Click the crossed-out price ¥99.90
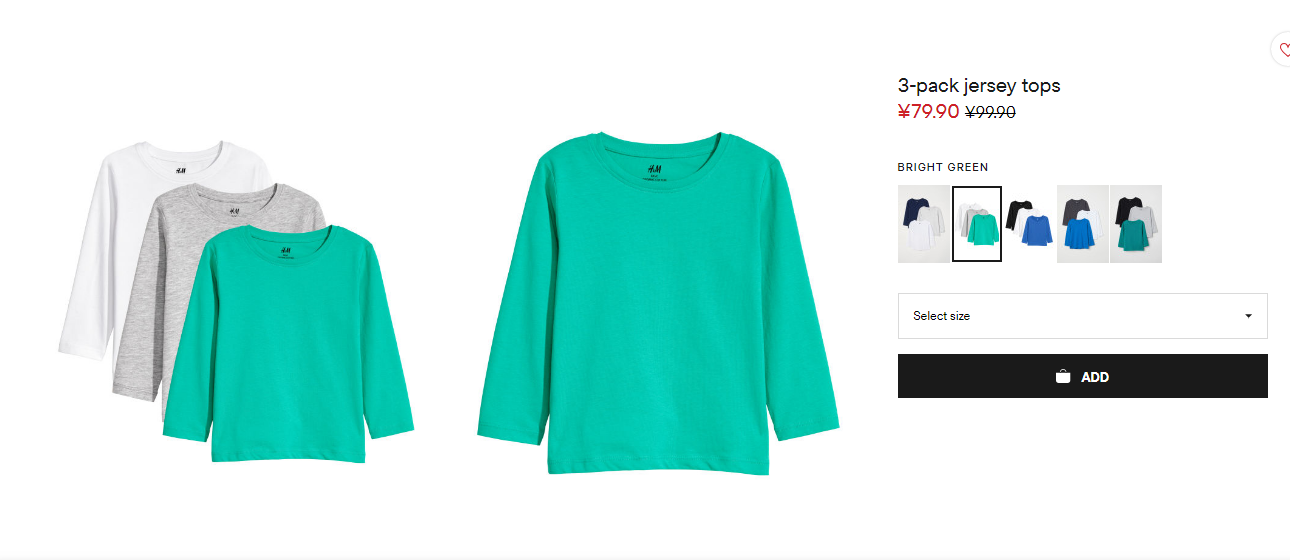 [x=990, y=112]
